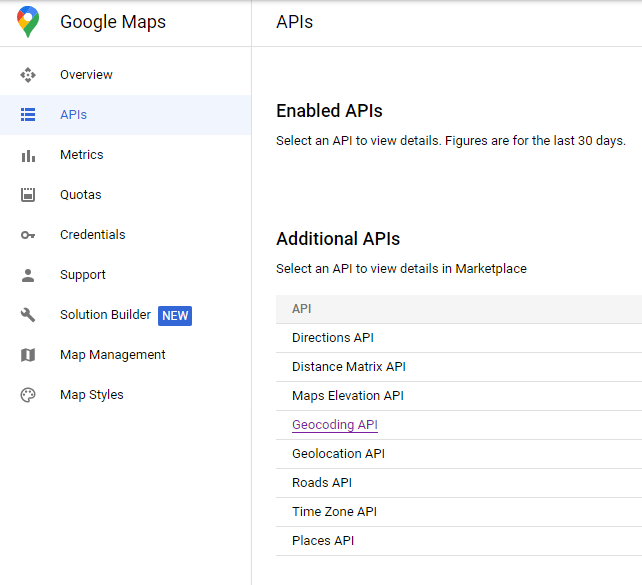Open the Directions API row
Image resolution: width=642 pixels, height=585 pixels.
click(x=459, y=338)
